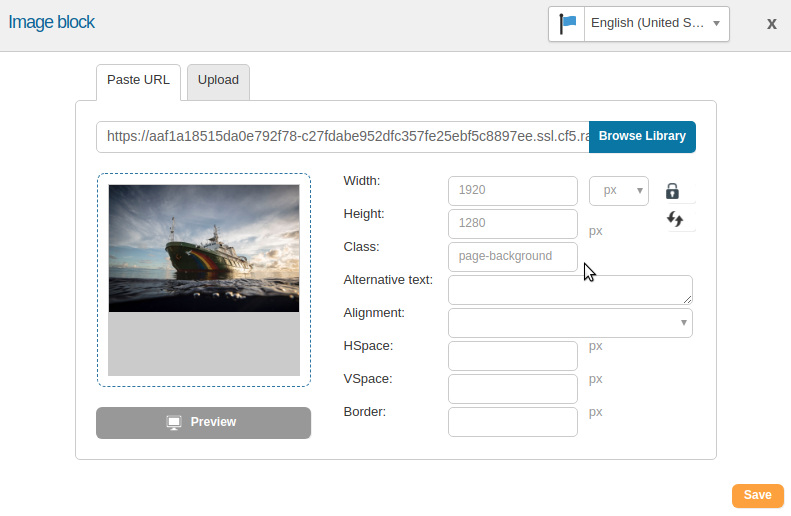This screenshot has height=516, width=791.
Task: Toggle the aspect ratio lock icon
Action: tap(672, 191)
